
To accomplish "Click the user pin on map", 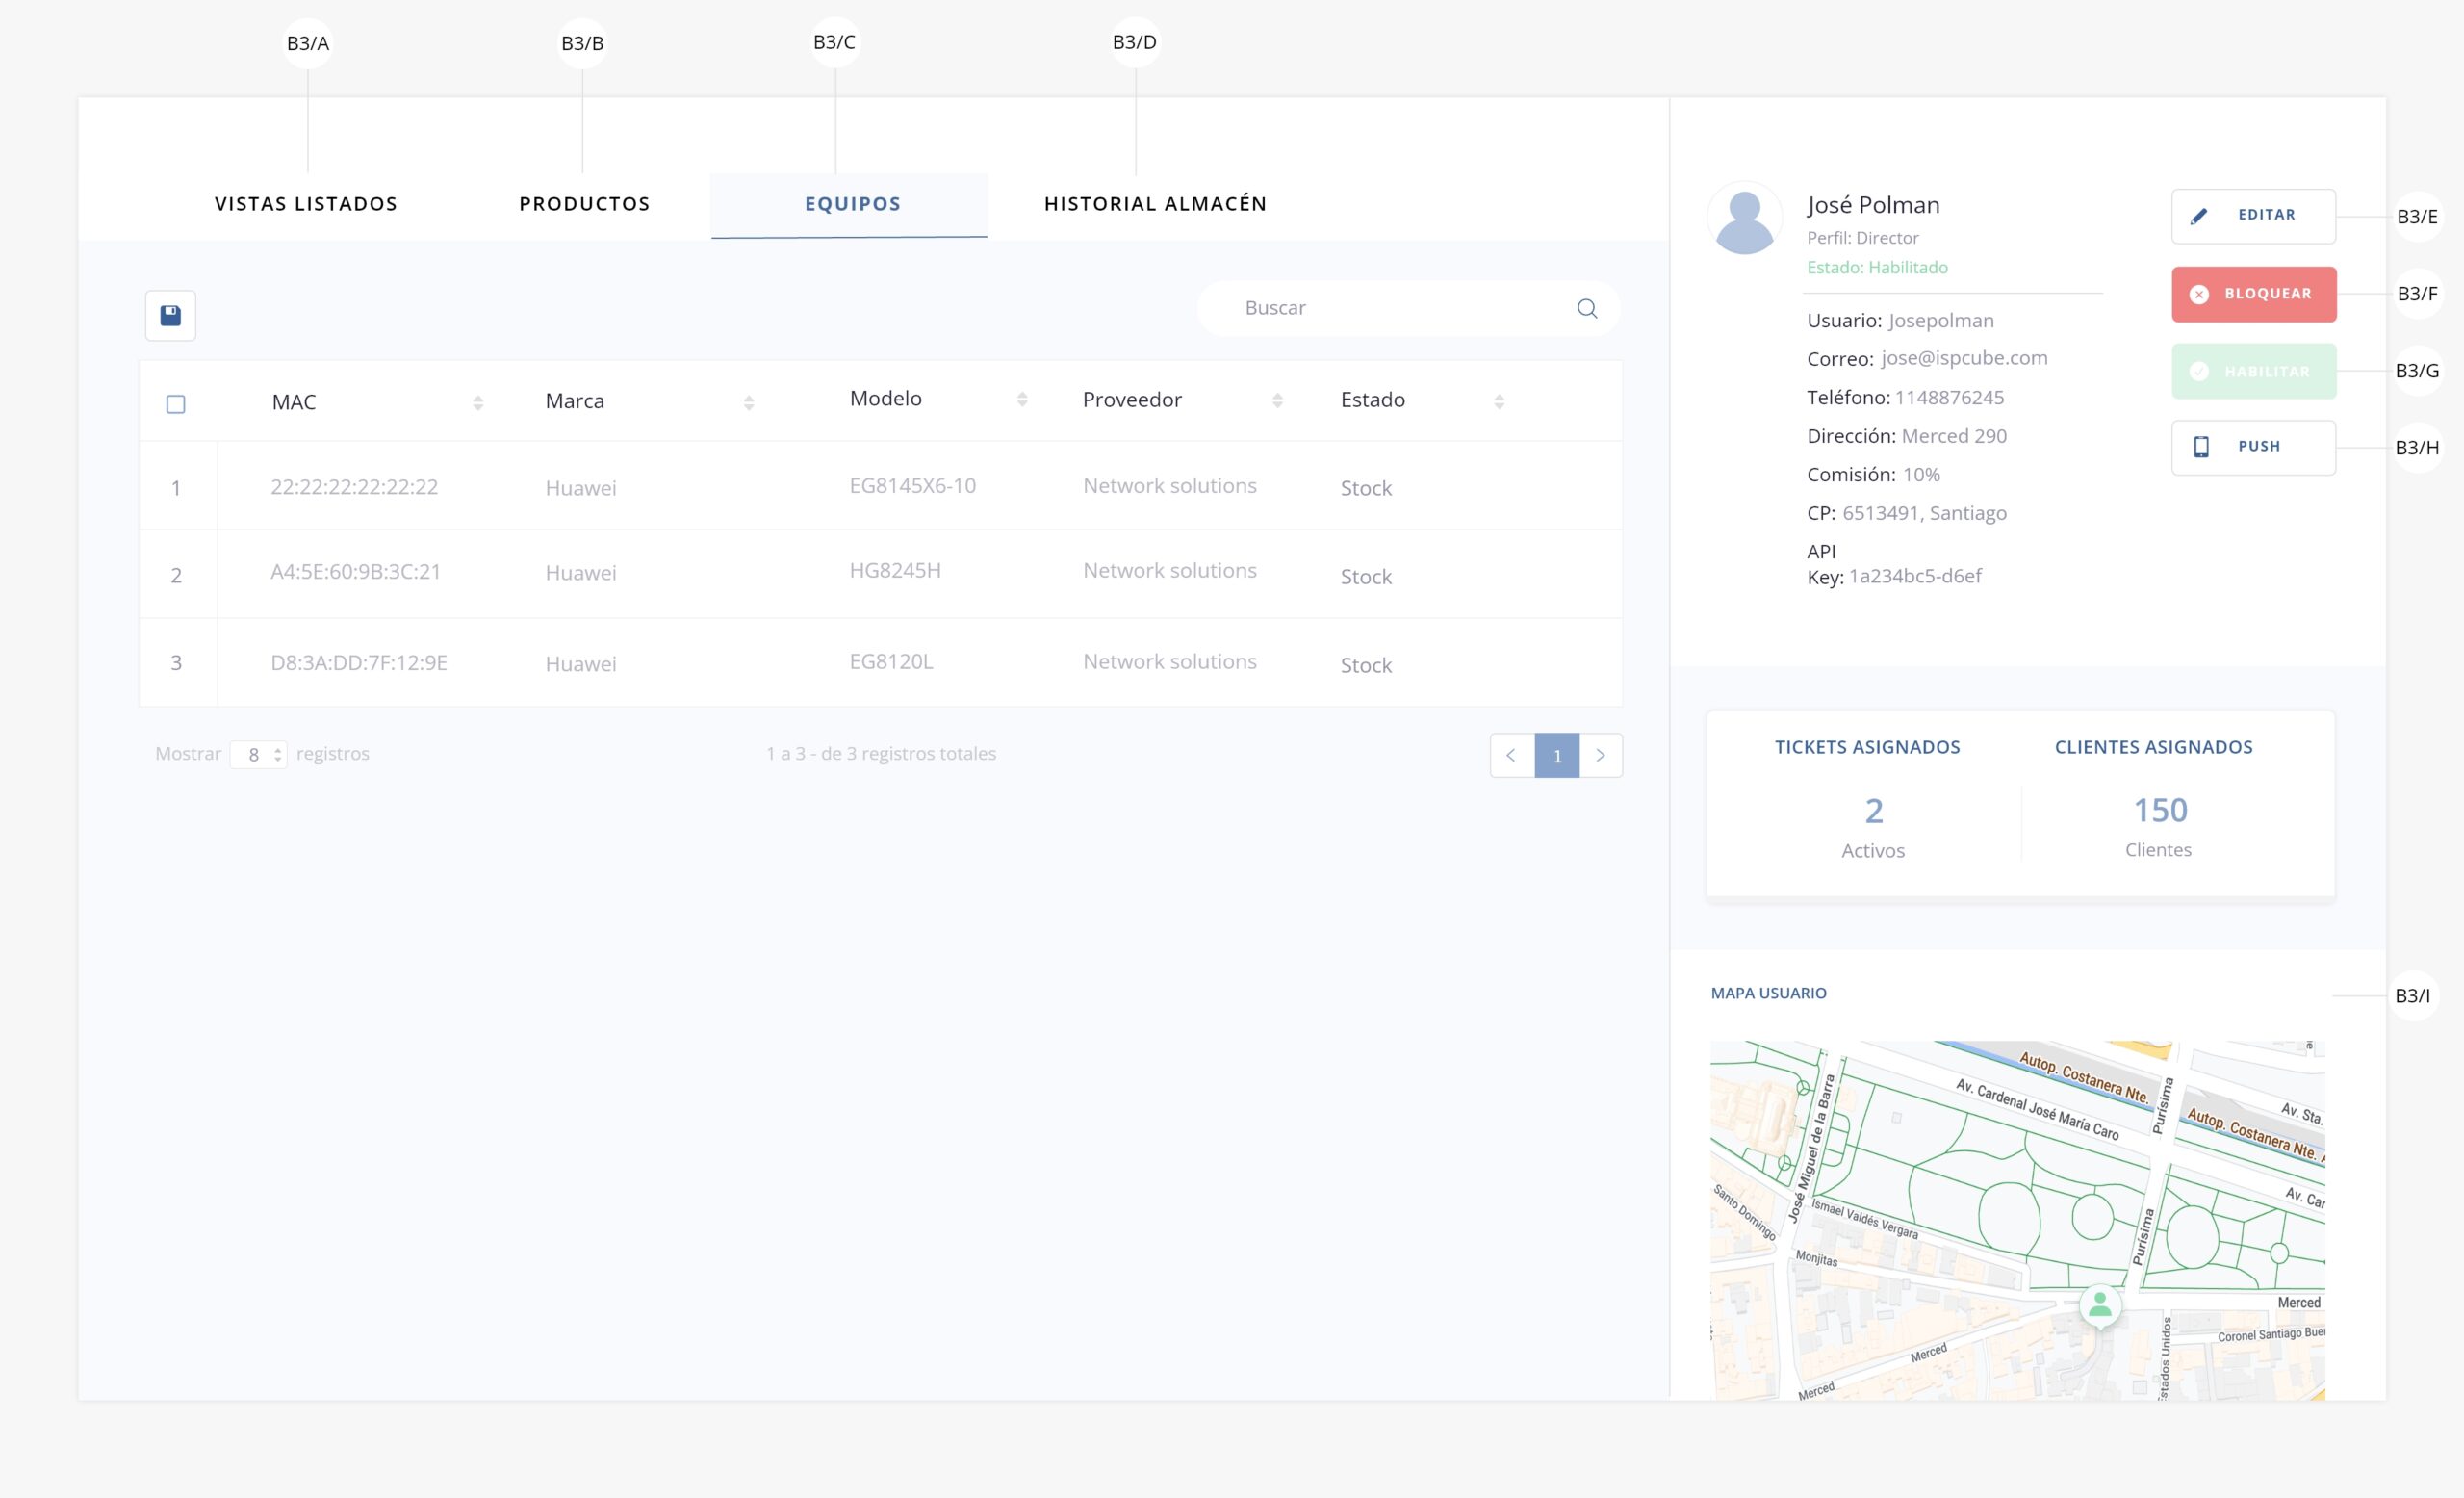I will tap(2099, 1304).
